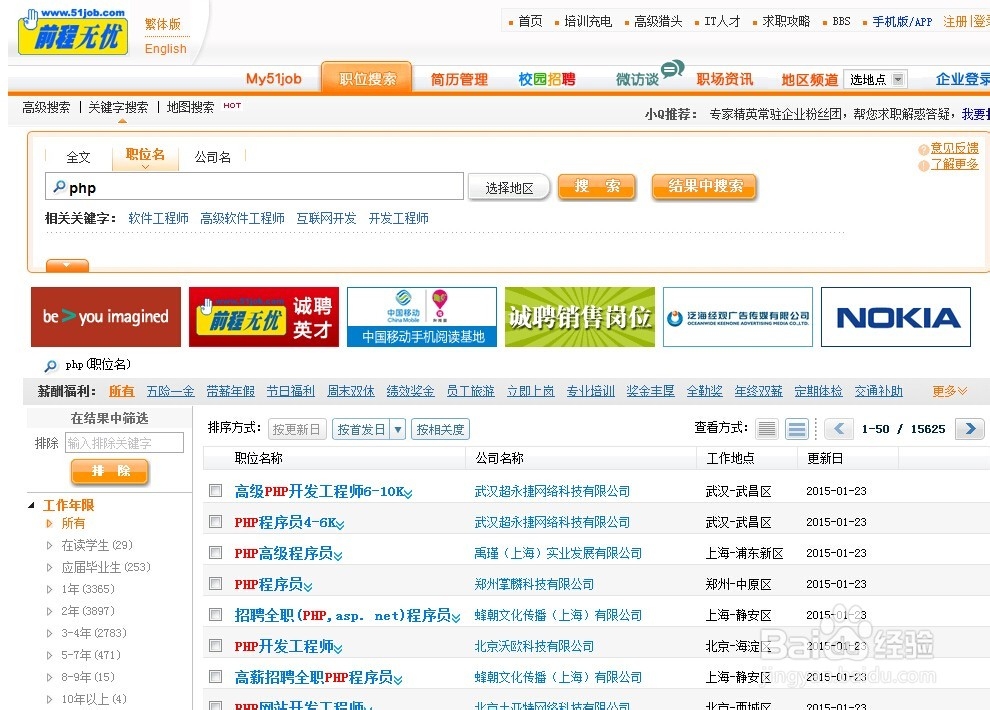Check the box for 高级PHP开发工程师6-10K
Image resolution: width=990 pixels, height=710 pixels.
point(216,490)
